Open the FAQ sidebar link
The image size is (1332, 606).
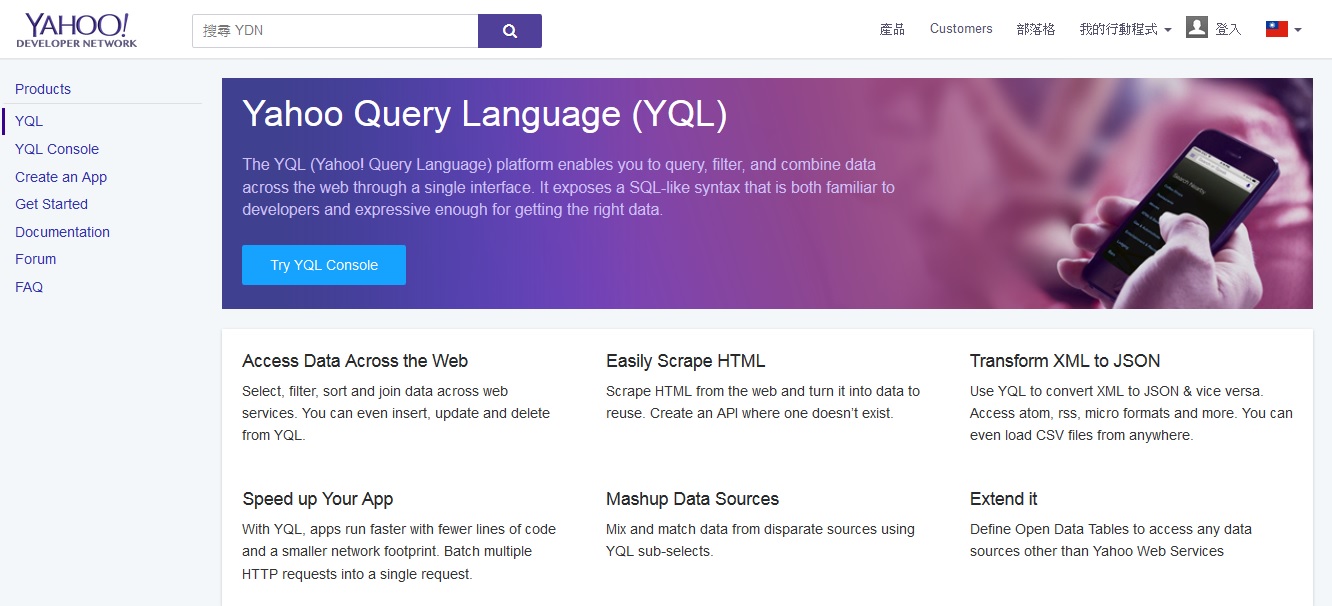click(29, 287)
